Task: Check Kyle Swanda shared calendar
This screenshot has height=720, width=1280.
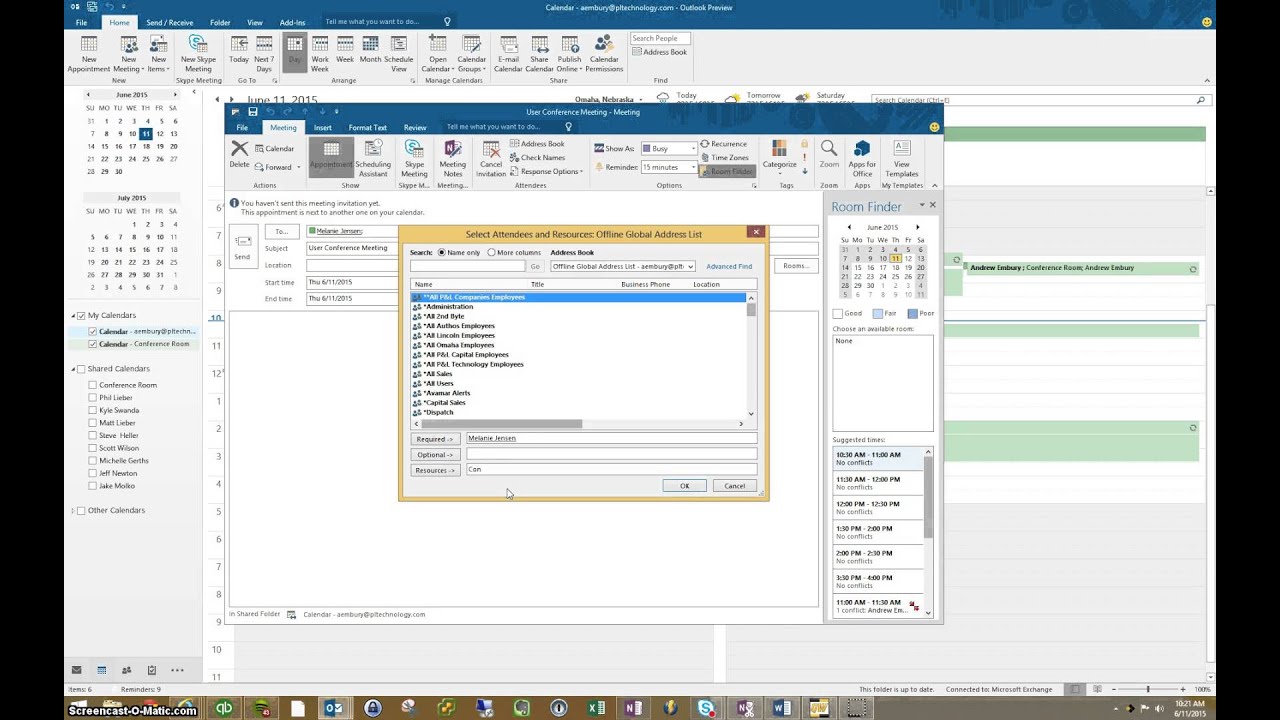Action: coord(93,410)
